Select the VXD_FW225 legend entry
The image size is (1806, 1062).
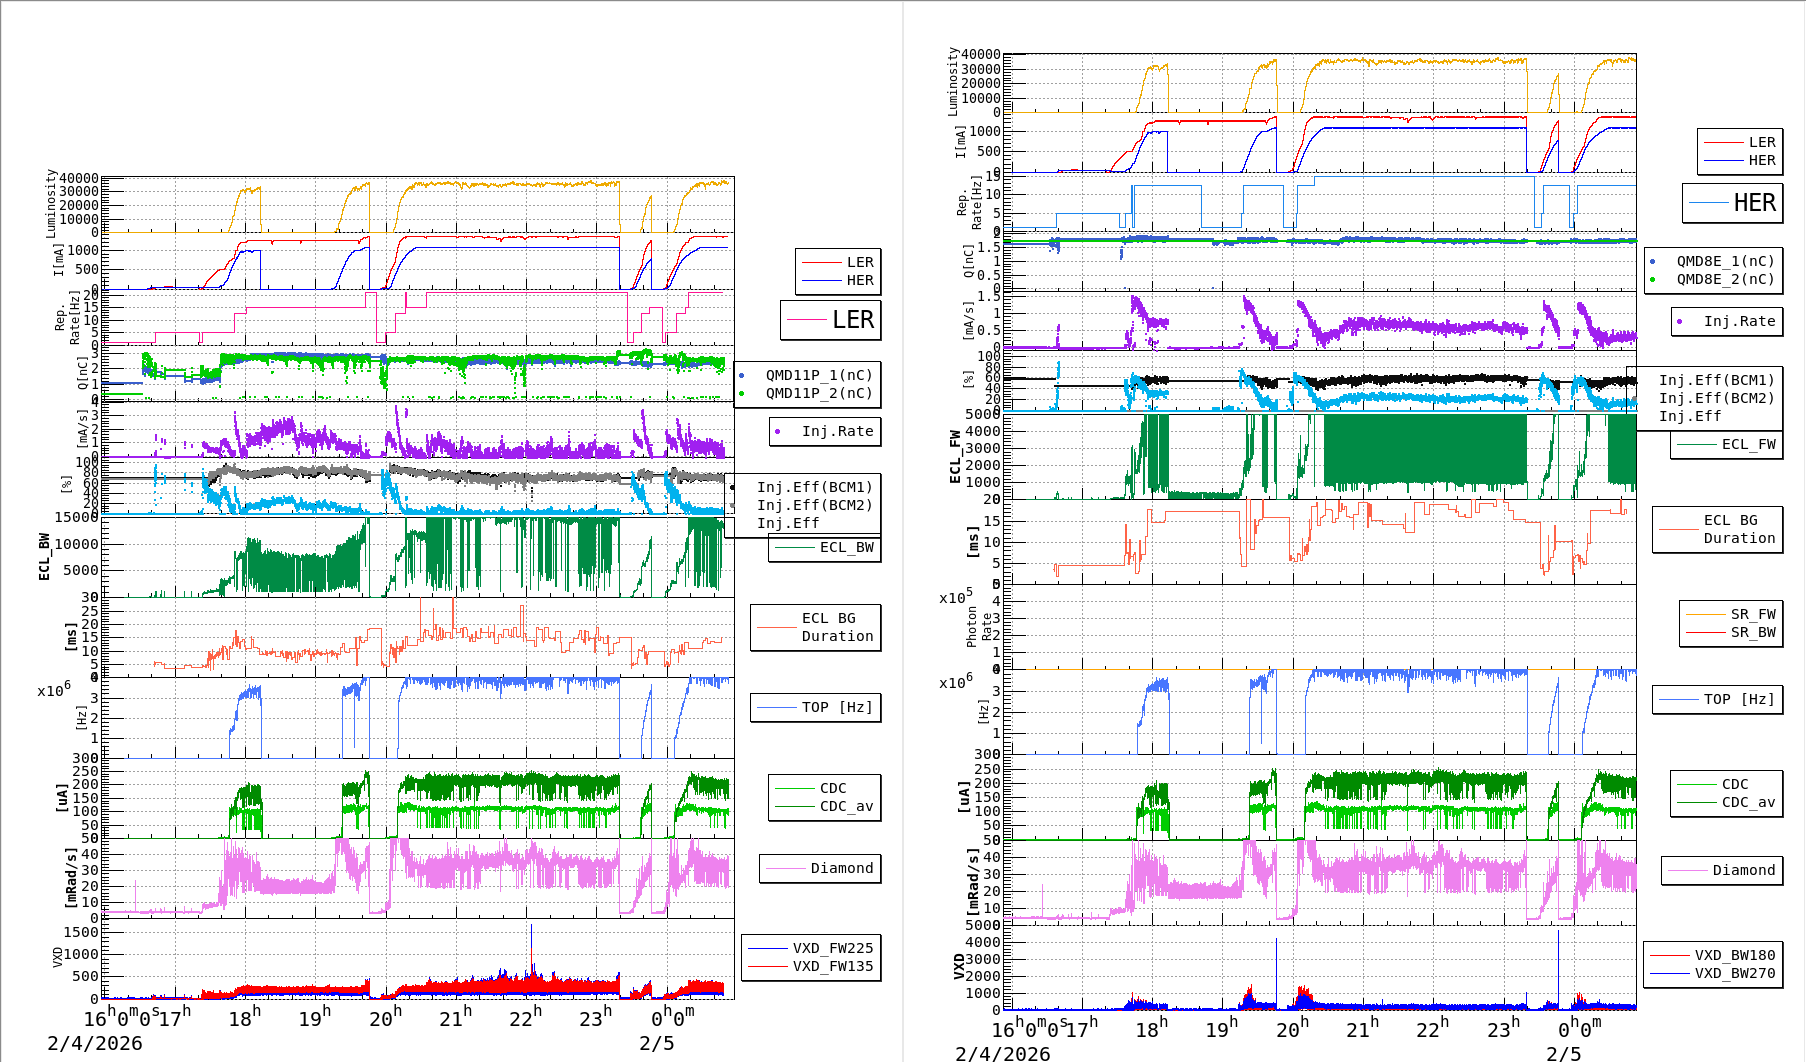pos(832,948)
